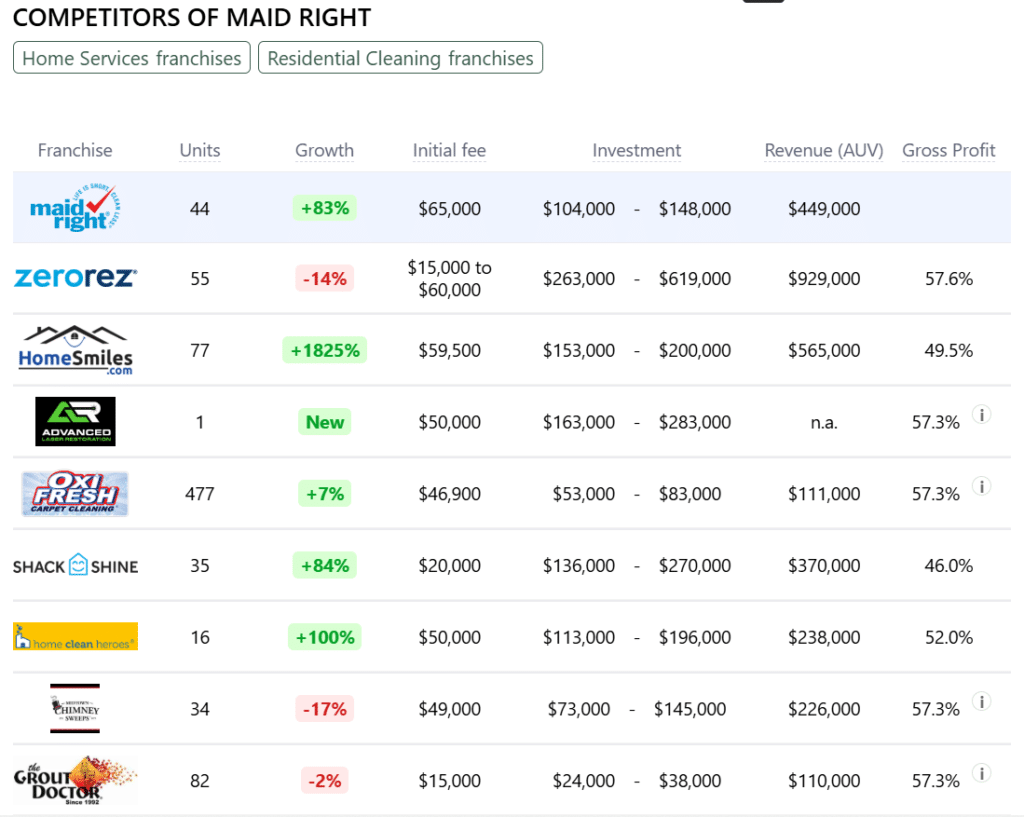
Task: Select the +84% growth badge for Shack Shine
Action: (325, 566)
